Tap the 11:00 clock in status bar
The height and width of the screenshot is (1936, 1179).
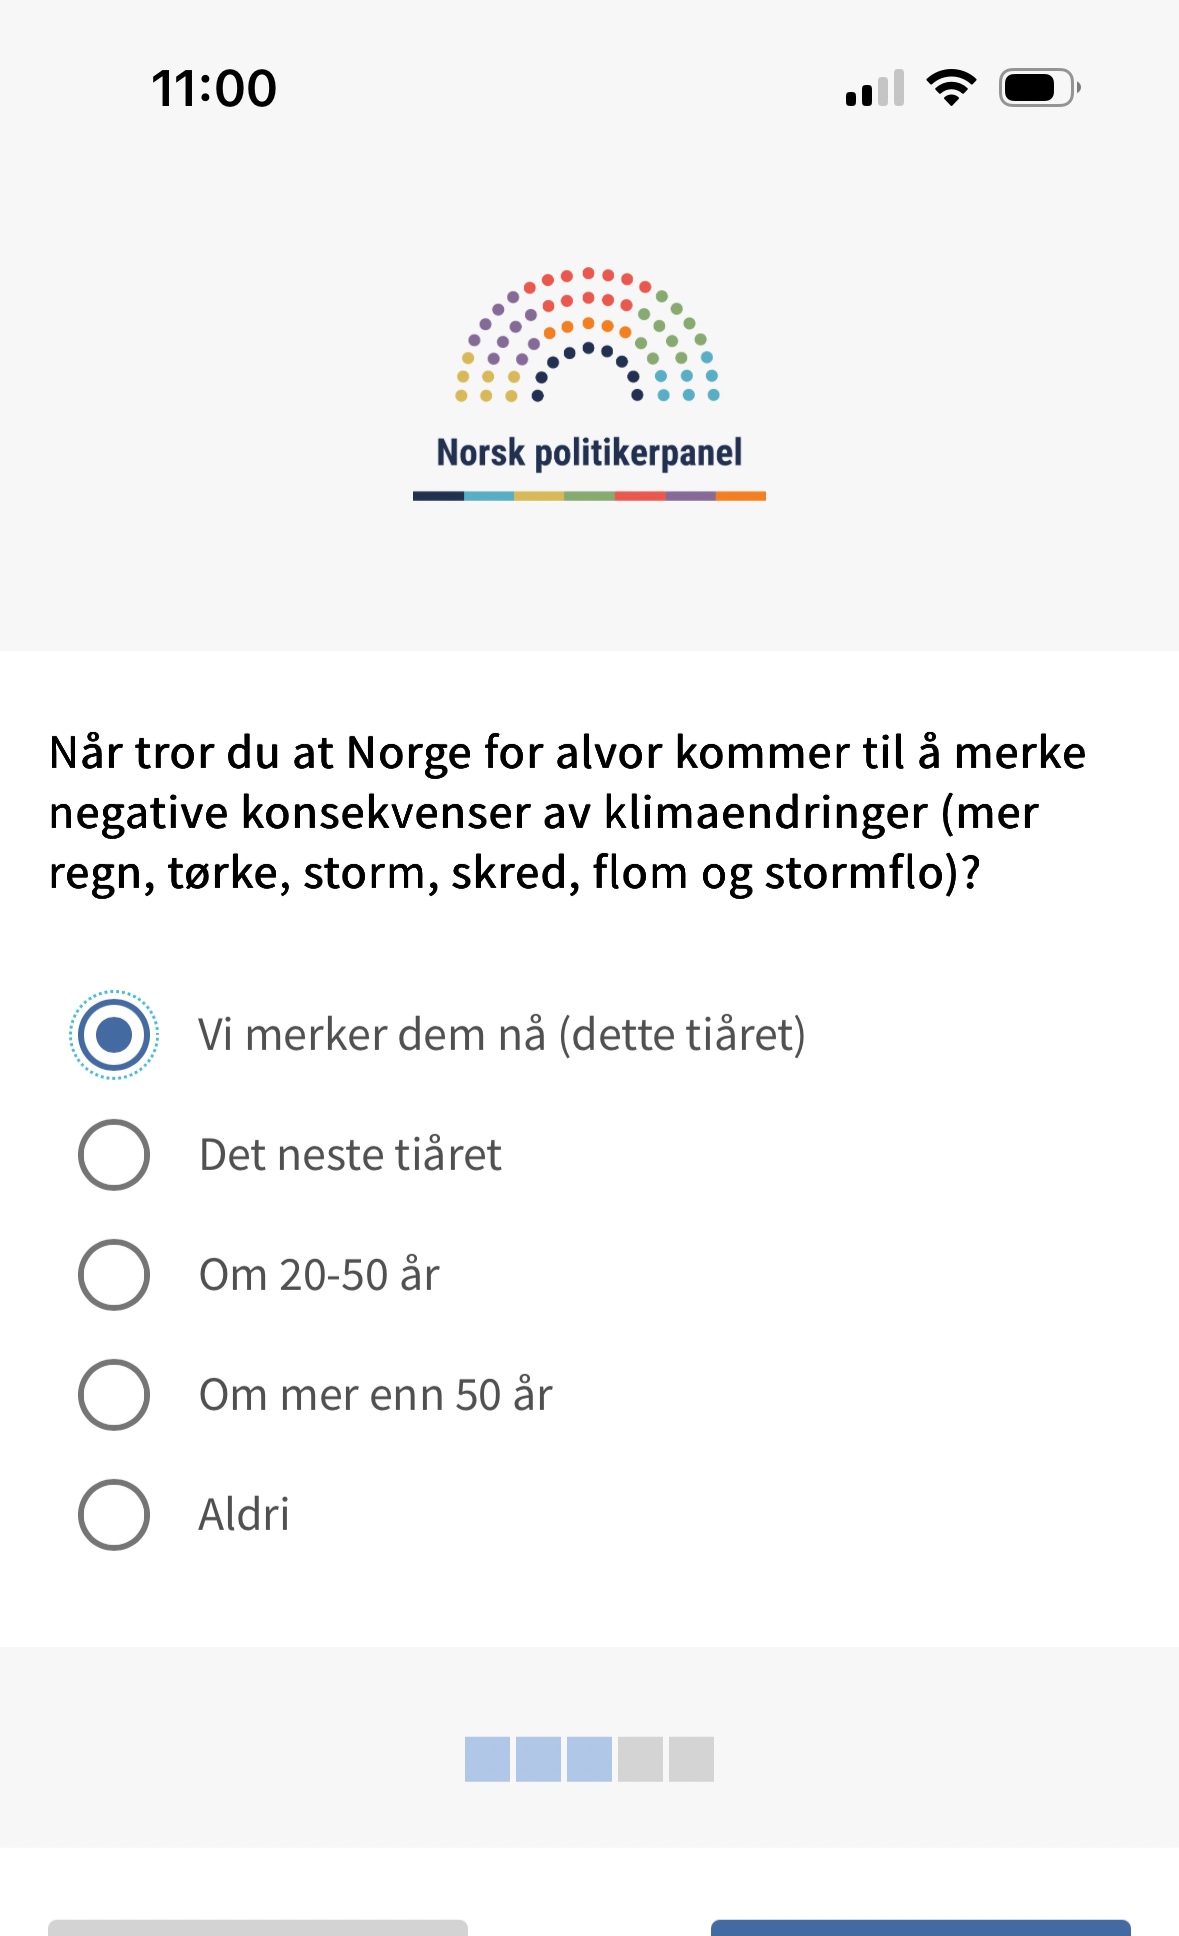(214, 88)
